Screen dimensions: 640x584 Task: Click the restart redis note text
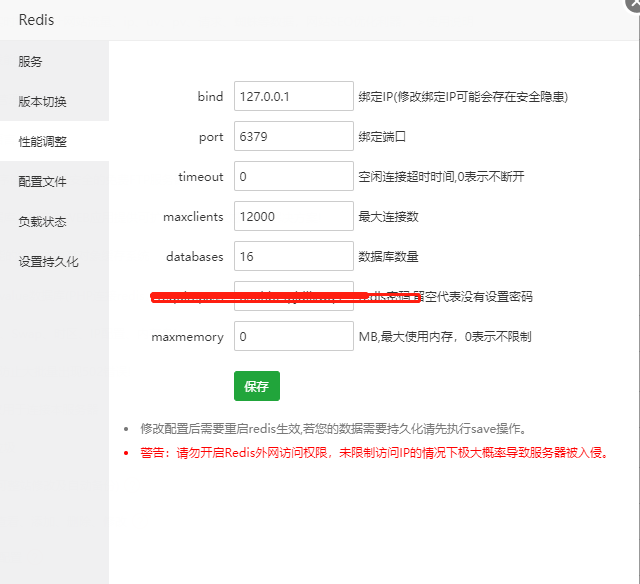[x=335, y=429]
